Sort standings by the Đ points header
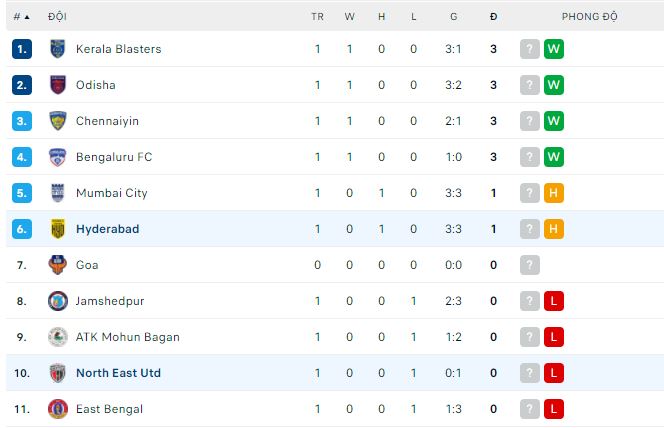The image size is (664, 428). click(x=493, y=17)
